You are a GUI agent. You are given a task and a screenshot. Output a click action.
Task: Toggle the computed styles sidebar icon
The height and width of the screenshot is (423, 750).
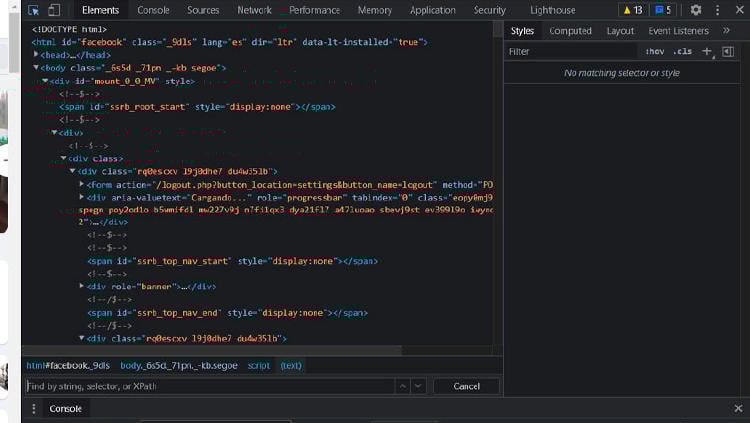click(x=728, y=51)
